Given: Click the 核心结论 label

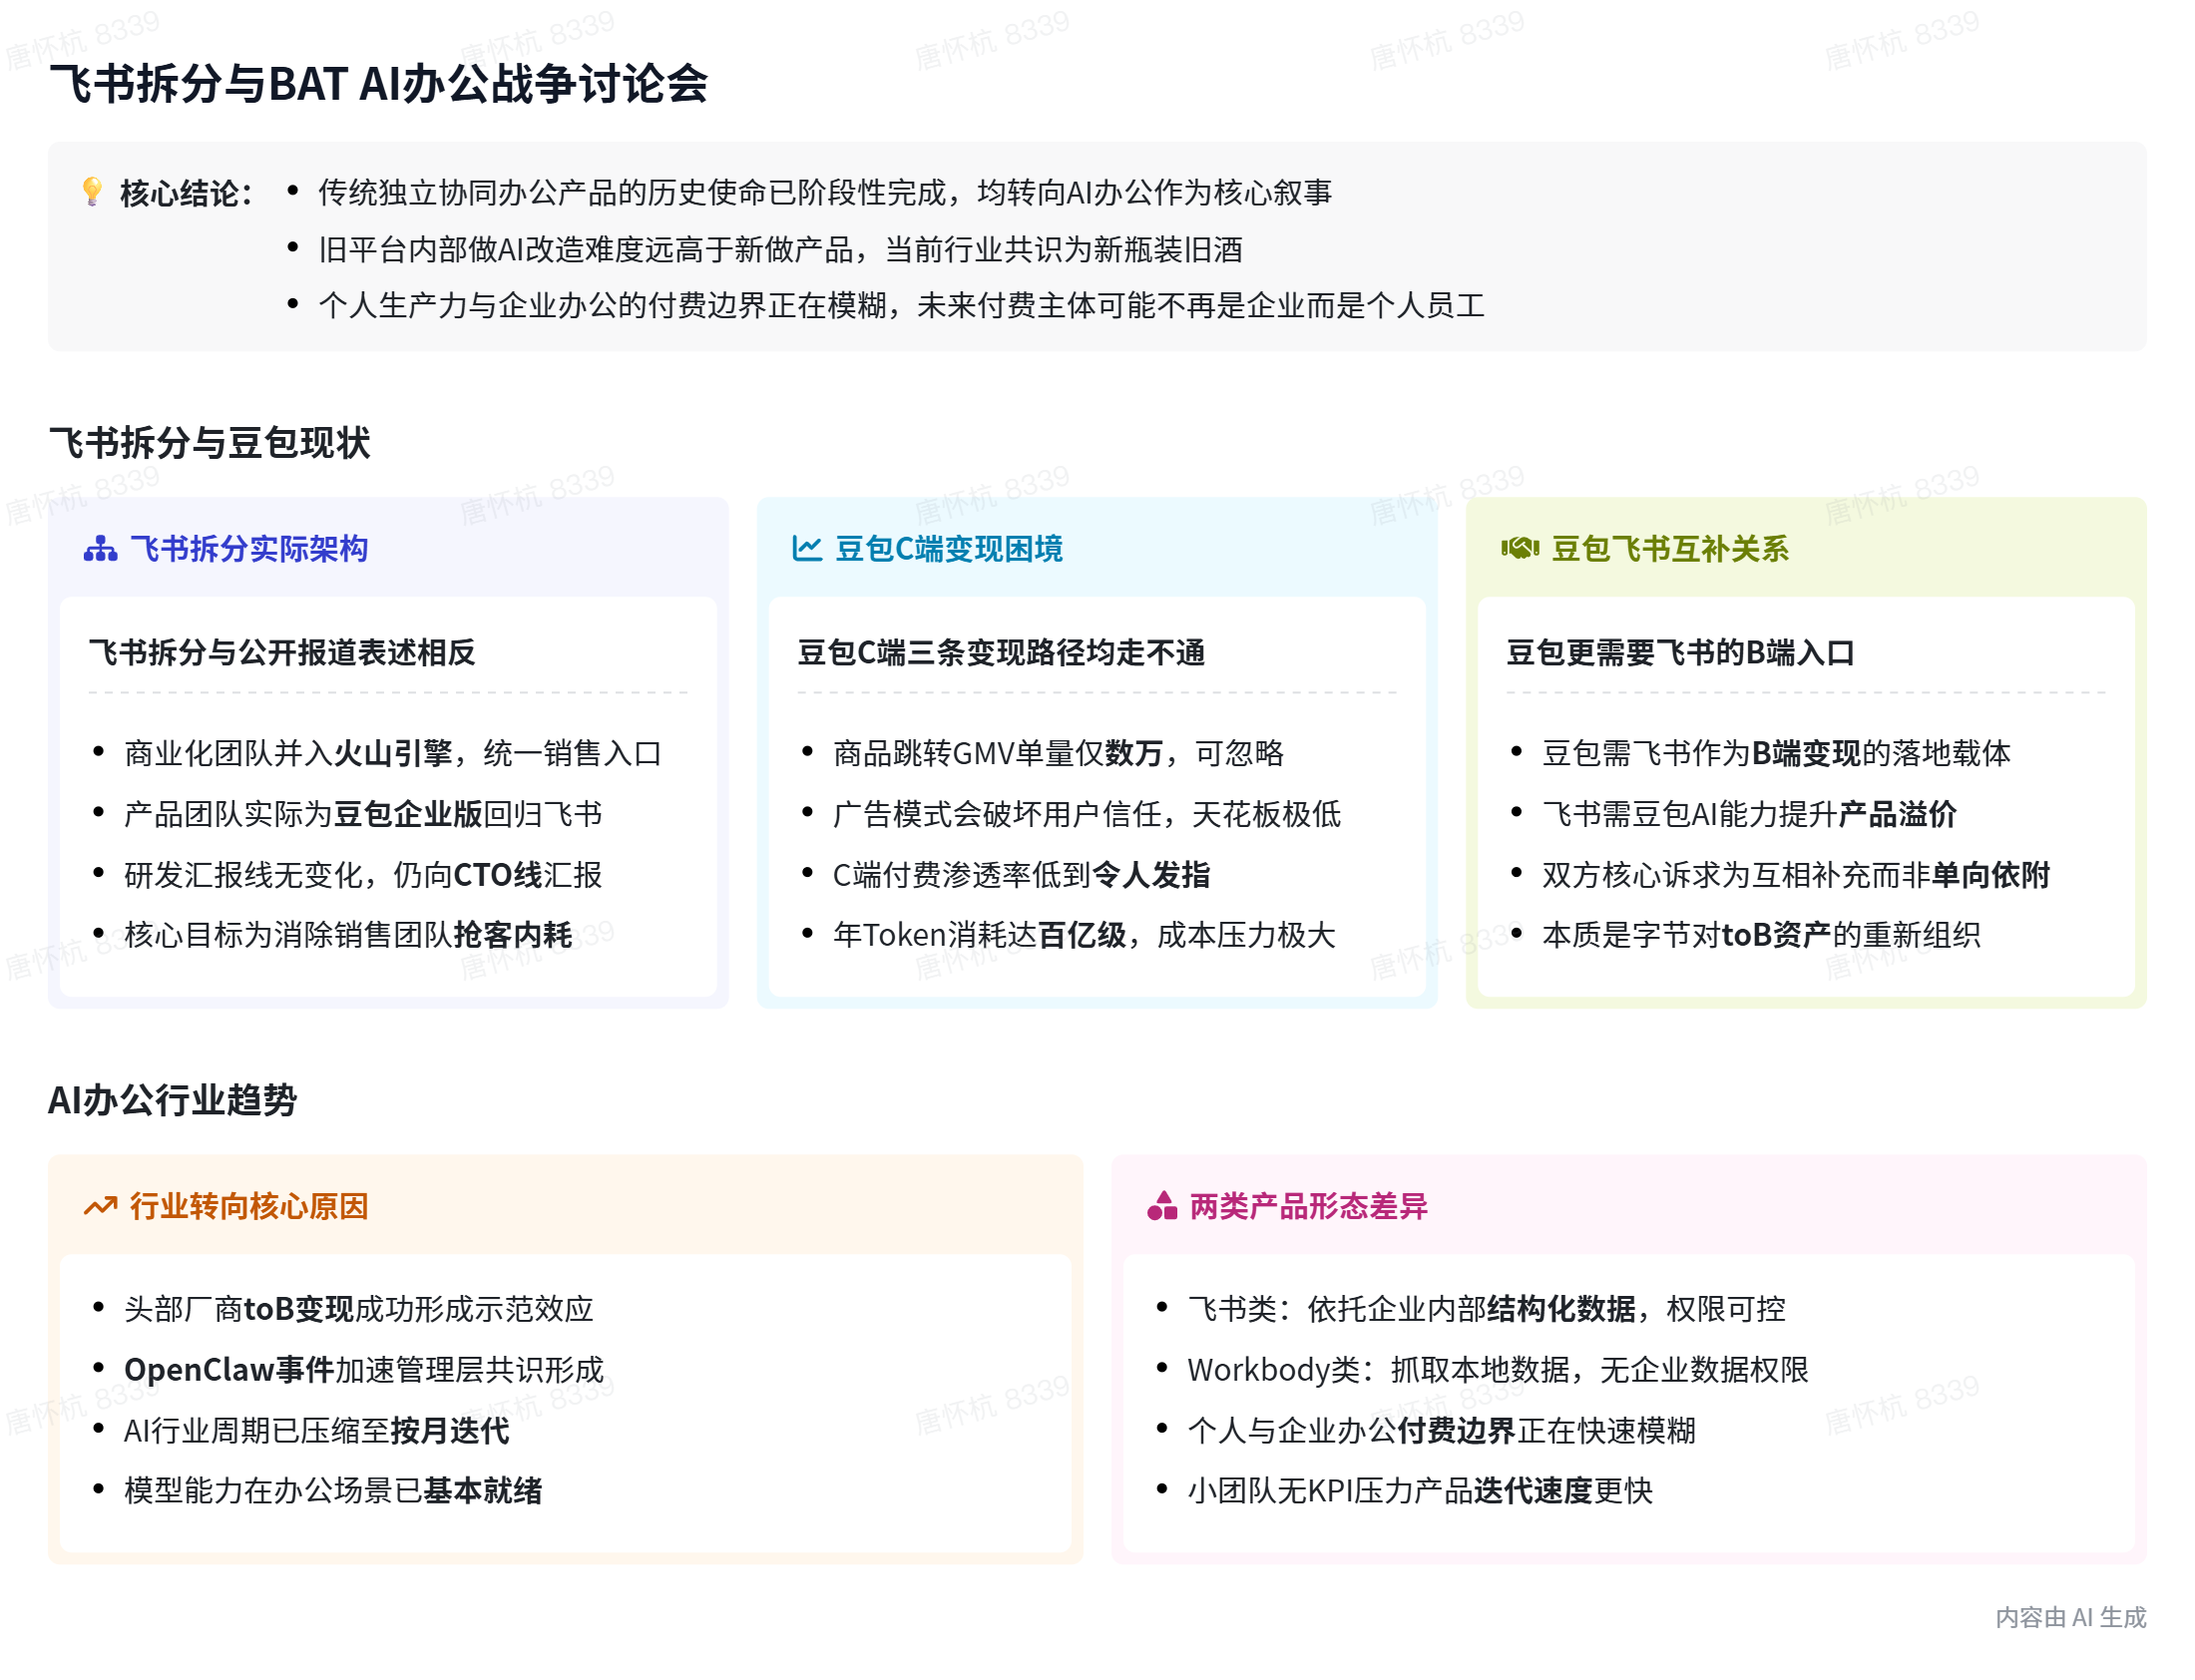Looking at the screenshot, I should tap(187, 193).
